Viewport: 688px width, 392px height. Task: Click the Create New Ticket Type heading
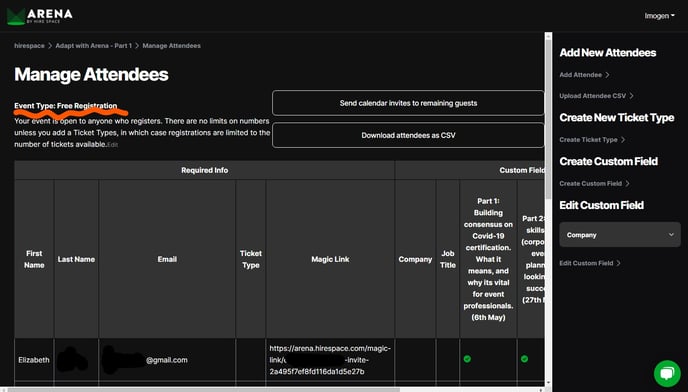pyautogui.click(x=616, y=118)
